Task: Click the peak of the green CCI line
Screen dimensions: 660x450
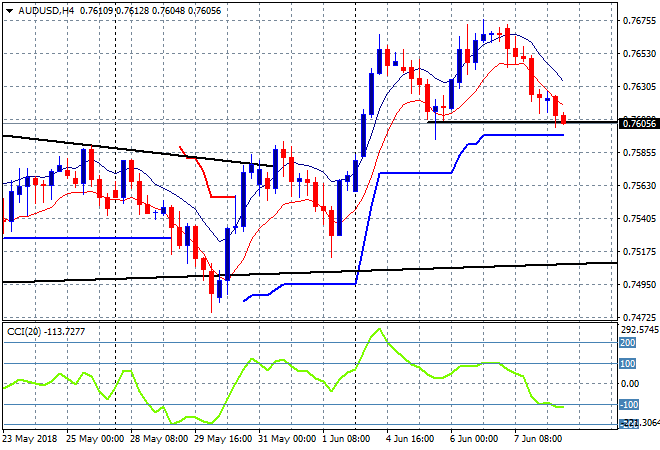Action: 379,329
